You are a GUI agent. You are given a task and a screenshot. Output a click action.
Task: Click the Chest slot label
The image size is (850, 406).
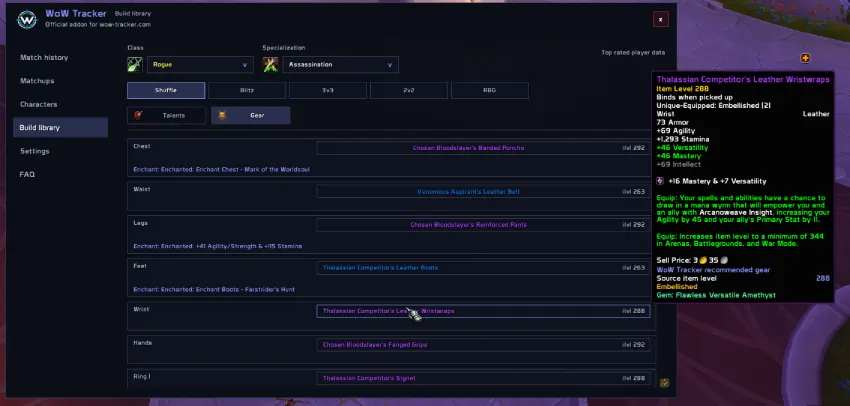click(x=141, y=146)
